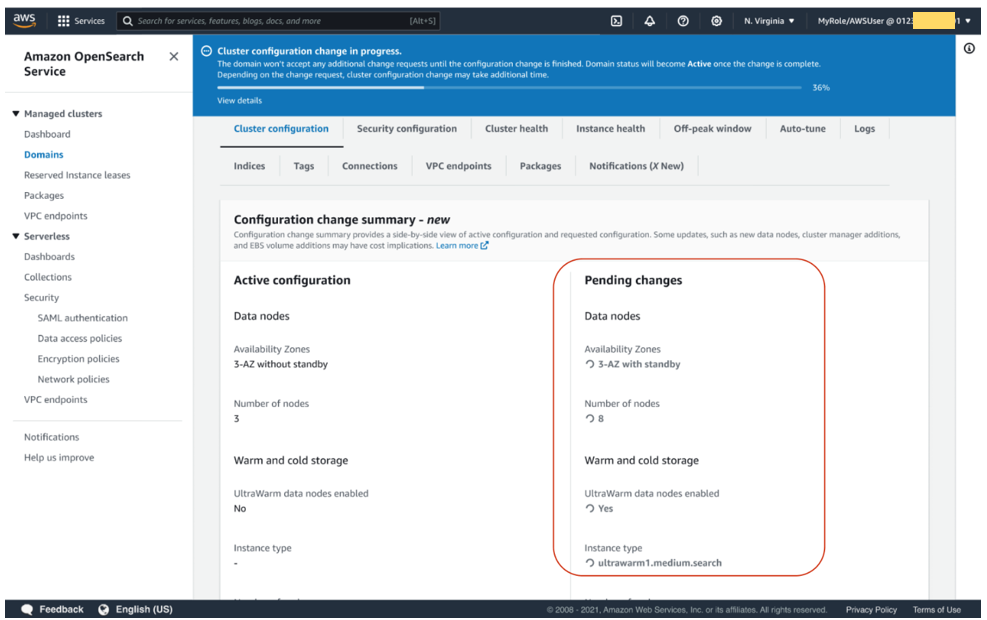The image size is (987, 620).
Task: Open VPC endpoints under Managed clusters
Action: [55, 216]
